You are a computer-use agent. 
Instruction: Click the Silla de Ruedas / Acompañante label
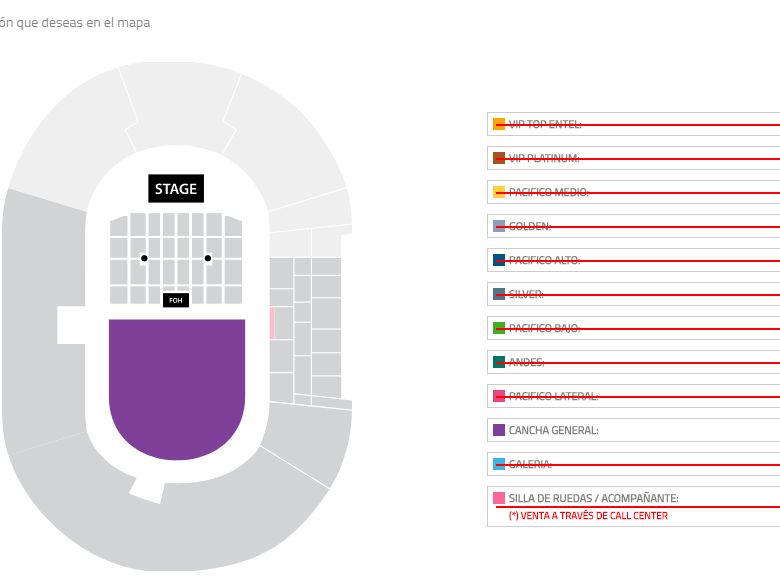click(x=593, y=498)
